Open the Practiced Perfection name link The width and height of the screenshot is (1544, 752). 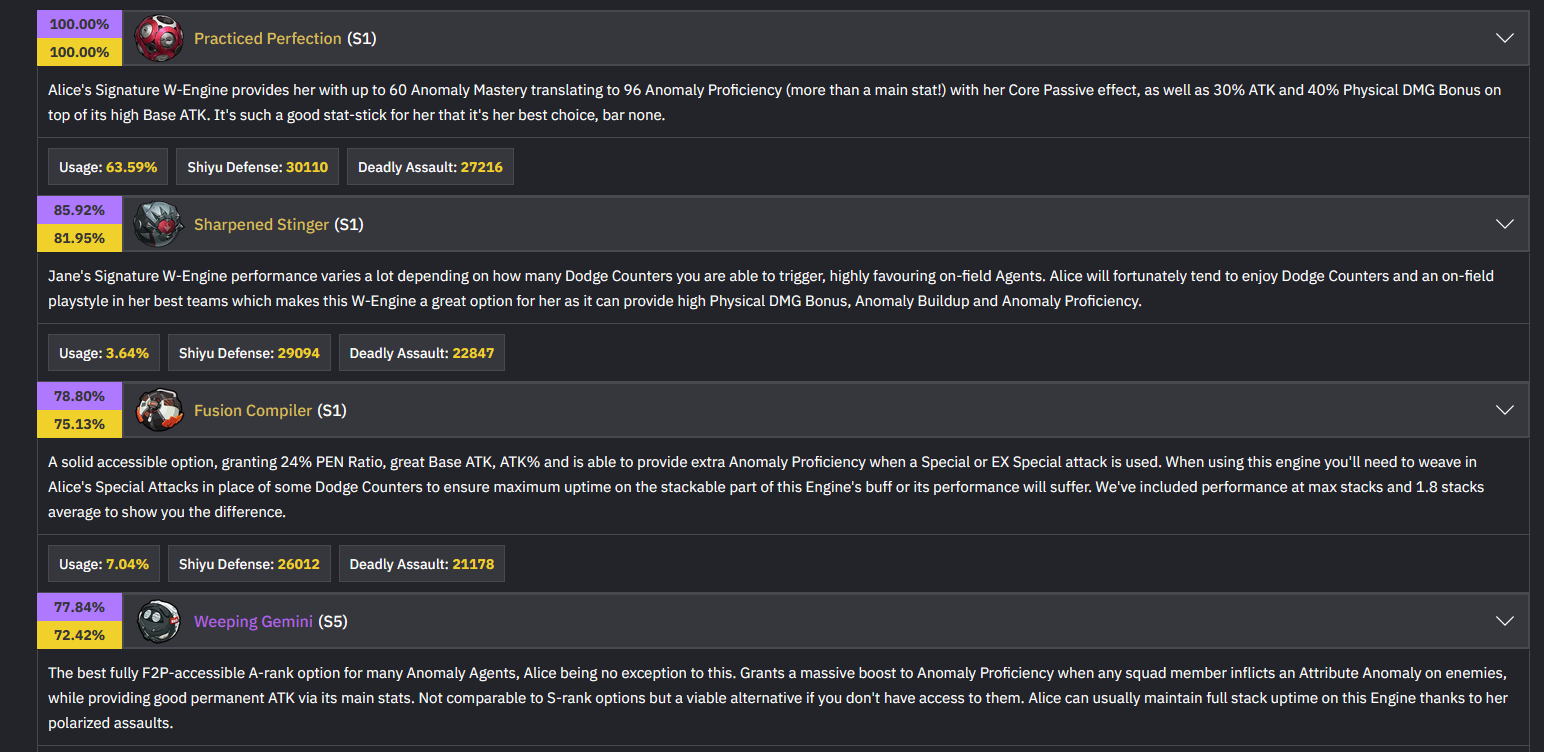(267, 38)
